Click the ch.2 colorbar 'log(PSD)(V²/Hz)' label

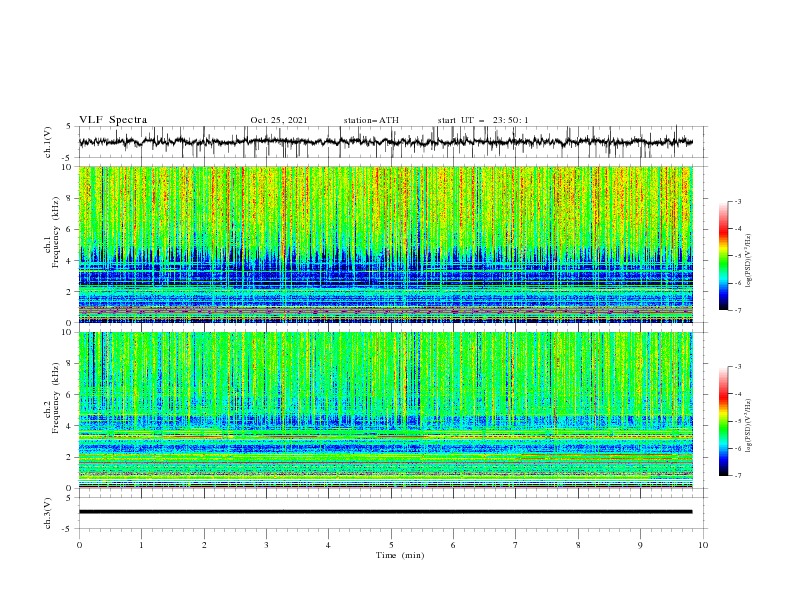tap(748, 426)
